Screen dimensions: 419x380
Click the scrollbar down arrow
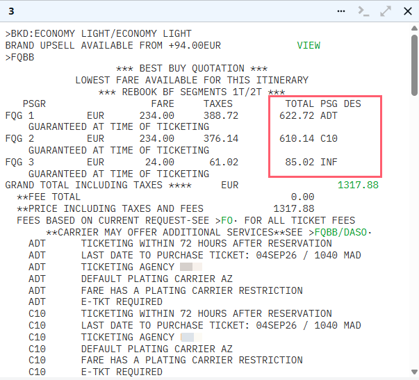[x=414, y=372]
